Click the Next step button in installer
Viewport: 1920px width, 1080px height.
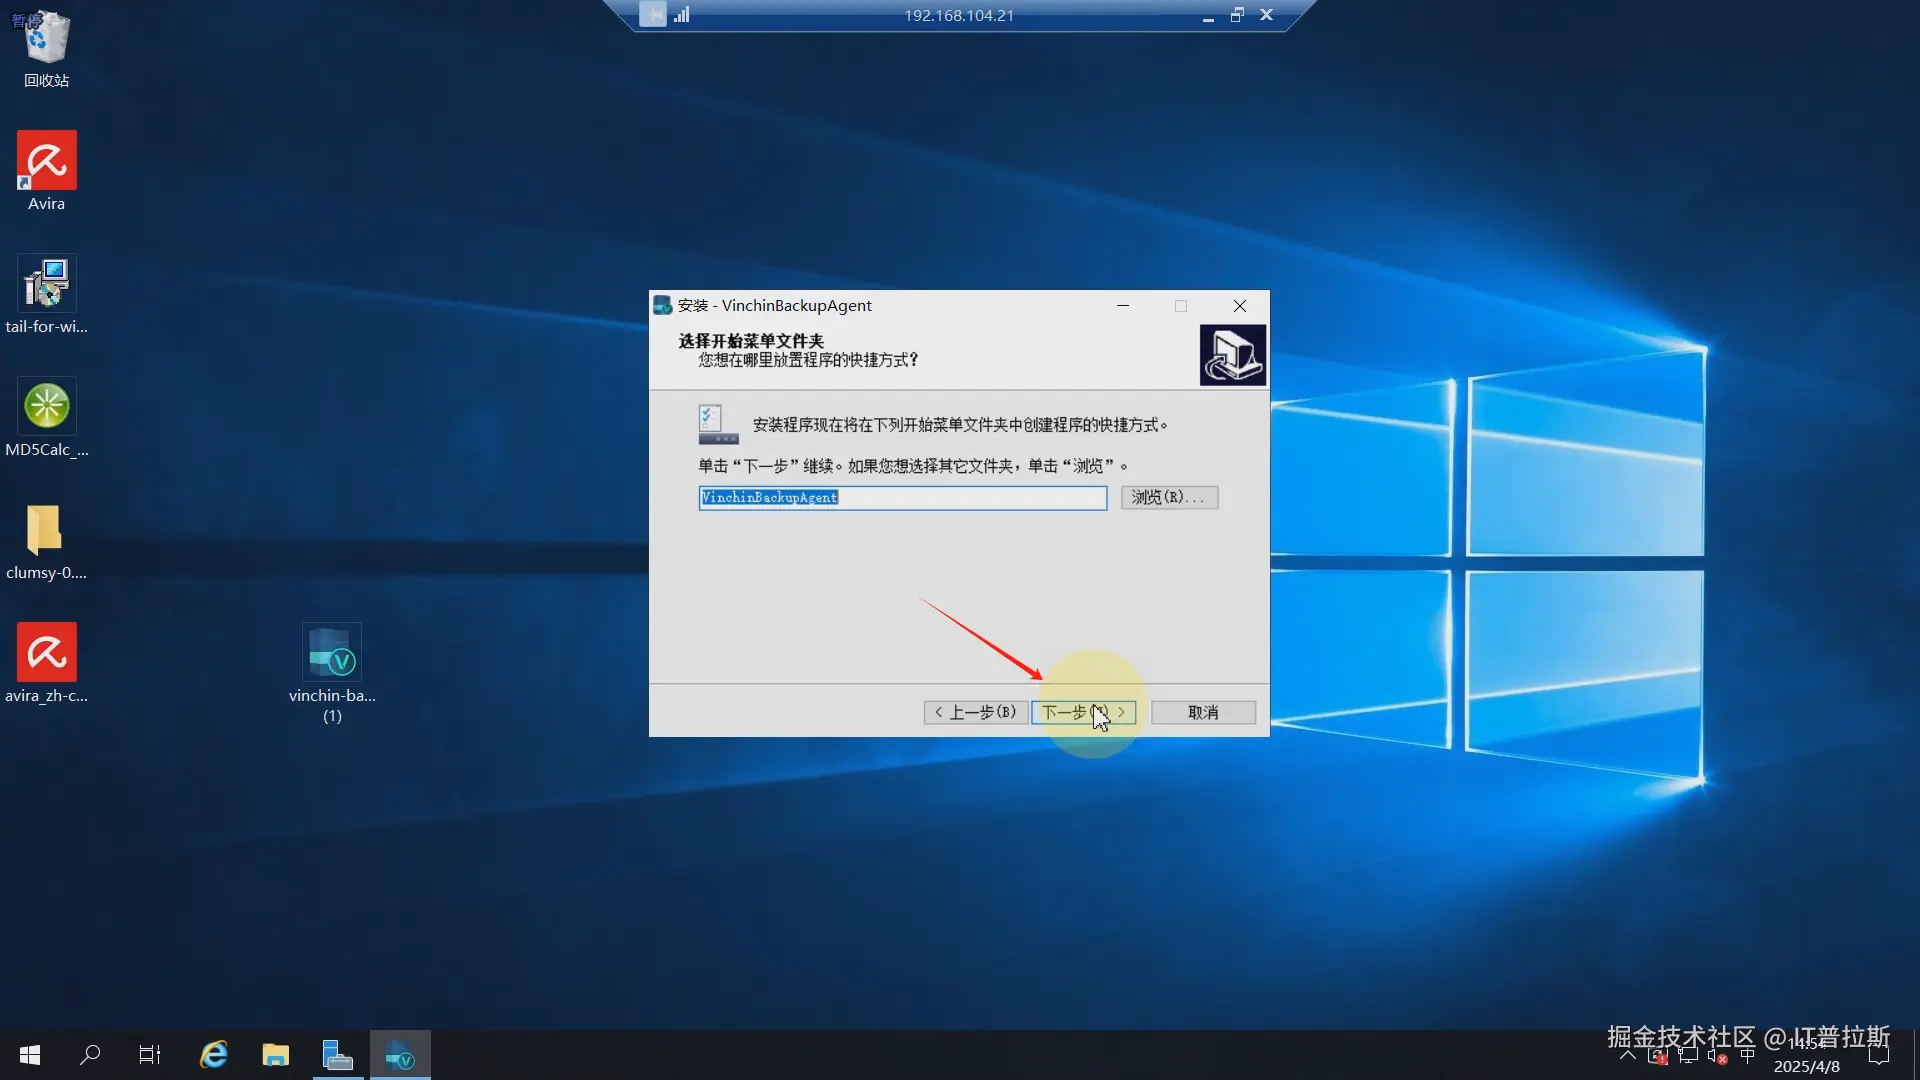coord(1083,712)
